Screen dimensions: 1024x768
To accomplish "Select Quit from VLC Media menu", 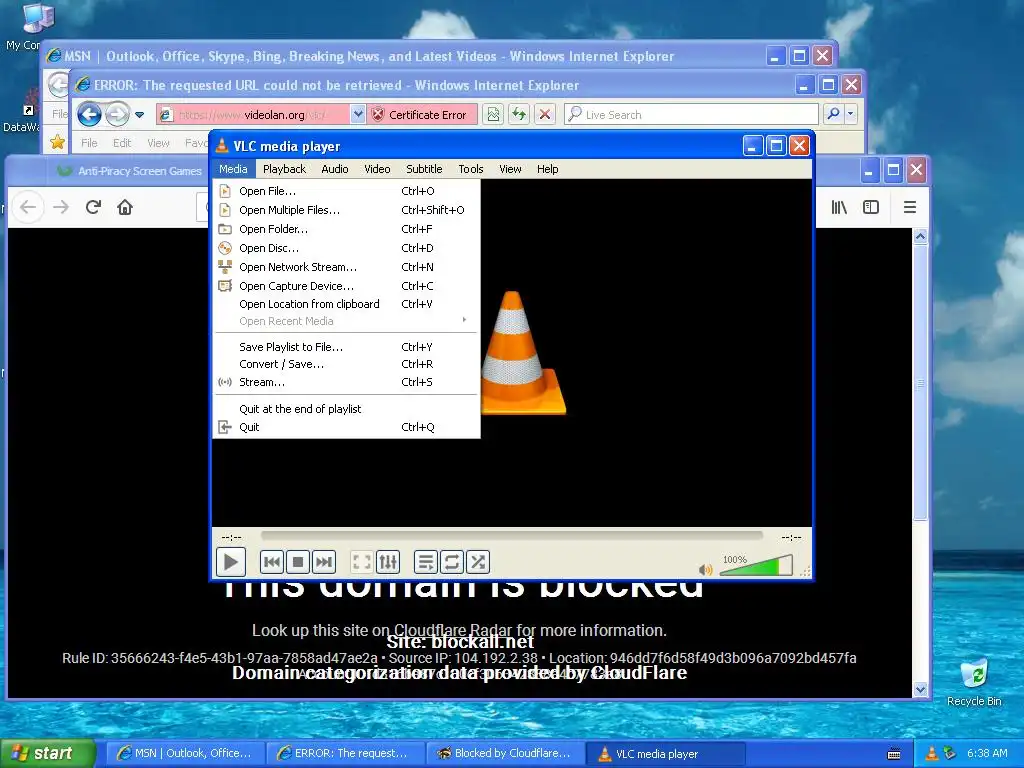I will coord(346,426).
